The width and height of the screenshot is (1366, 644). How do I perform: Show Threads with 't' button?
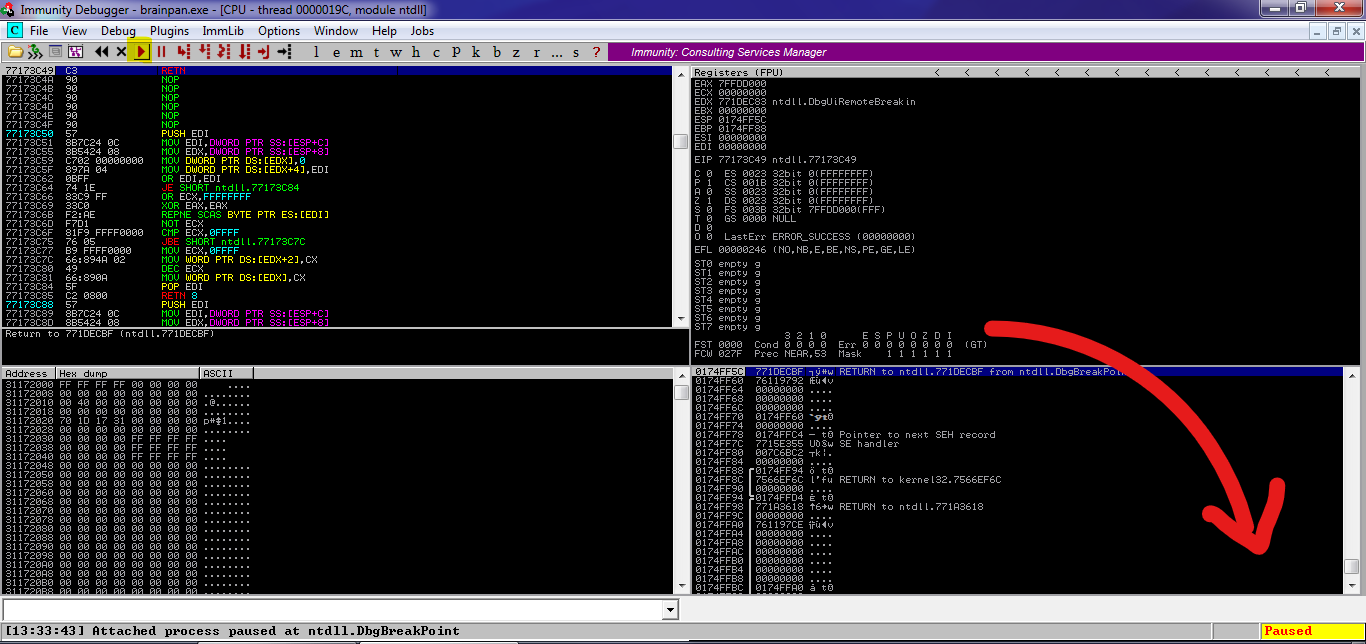pos(376,51)
